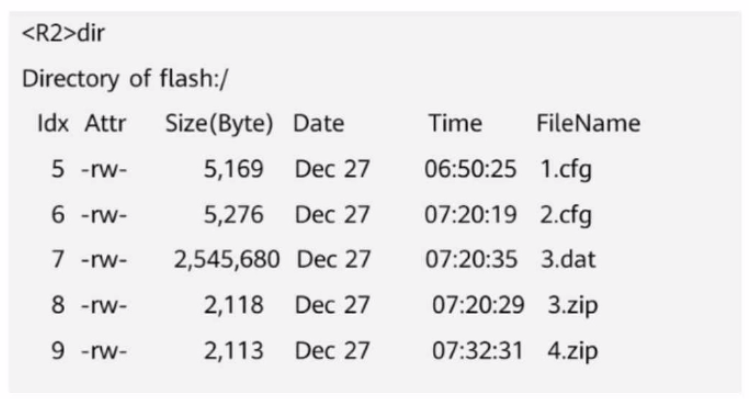Screen dimensions: 749x399
Task: Select file name 1.cfg
Action: 566,170
